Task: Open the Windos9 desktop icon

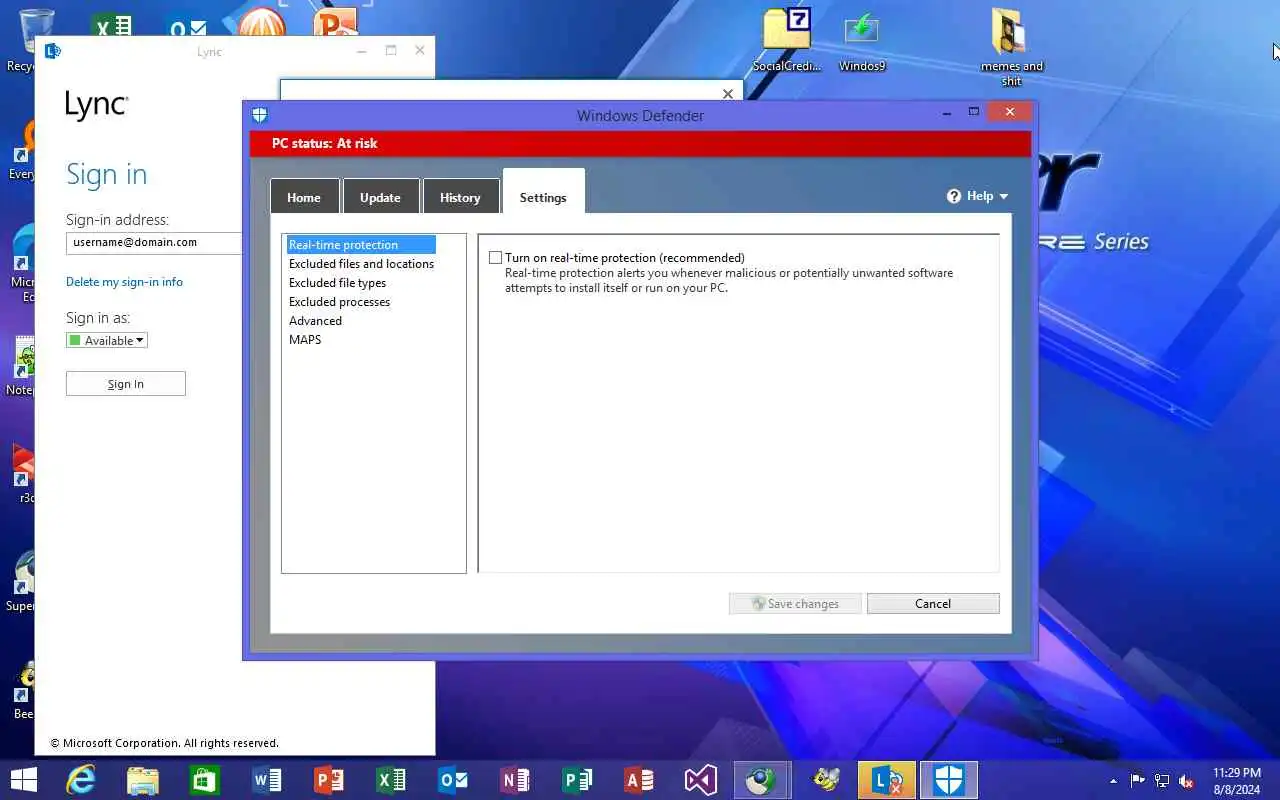Action: pos(862,40)
